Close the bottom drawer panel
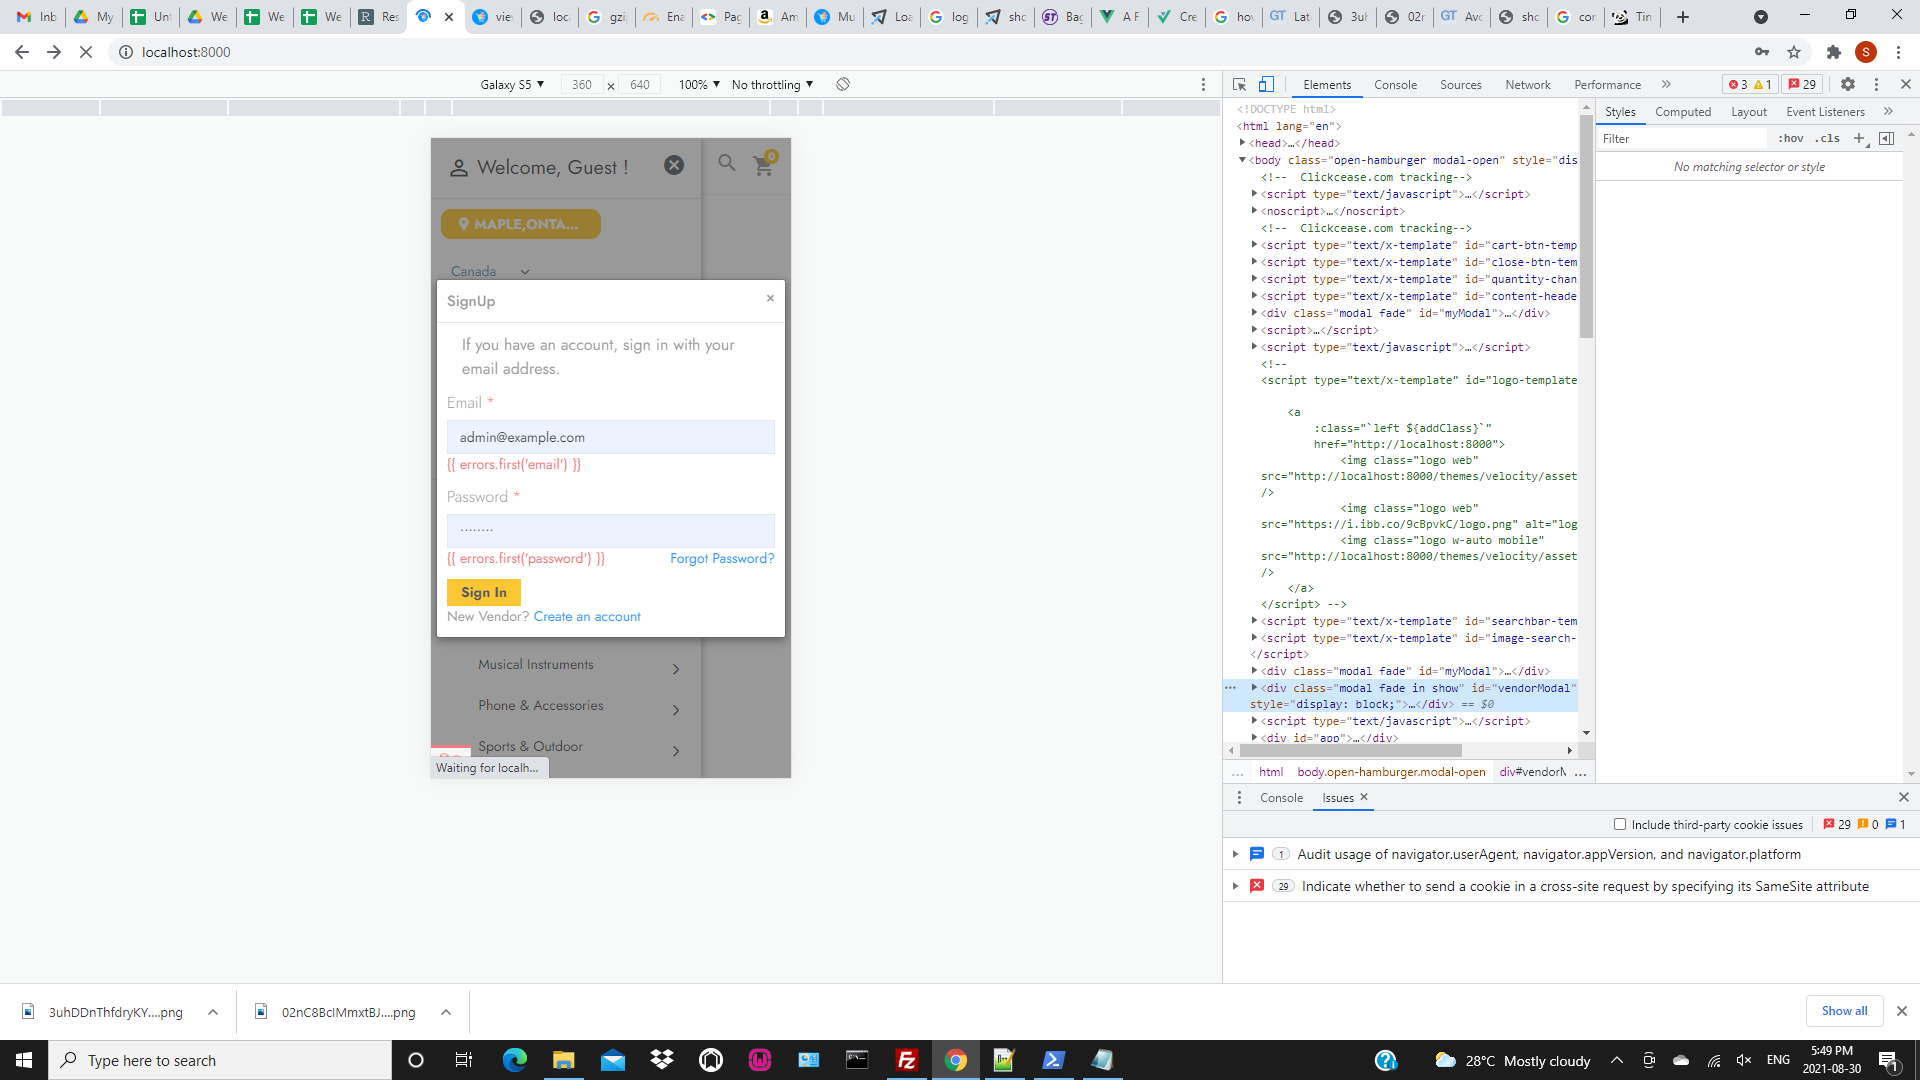Image resolution: width=1920 pixels, height=1080 pixels. pyautogui.click(x=1904, y=797)
